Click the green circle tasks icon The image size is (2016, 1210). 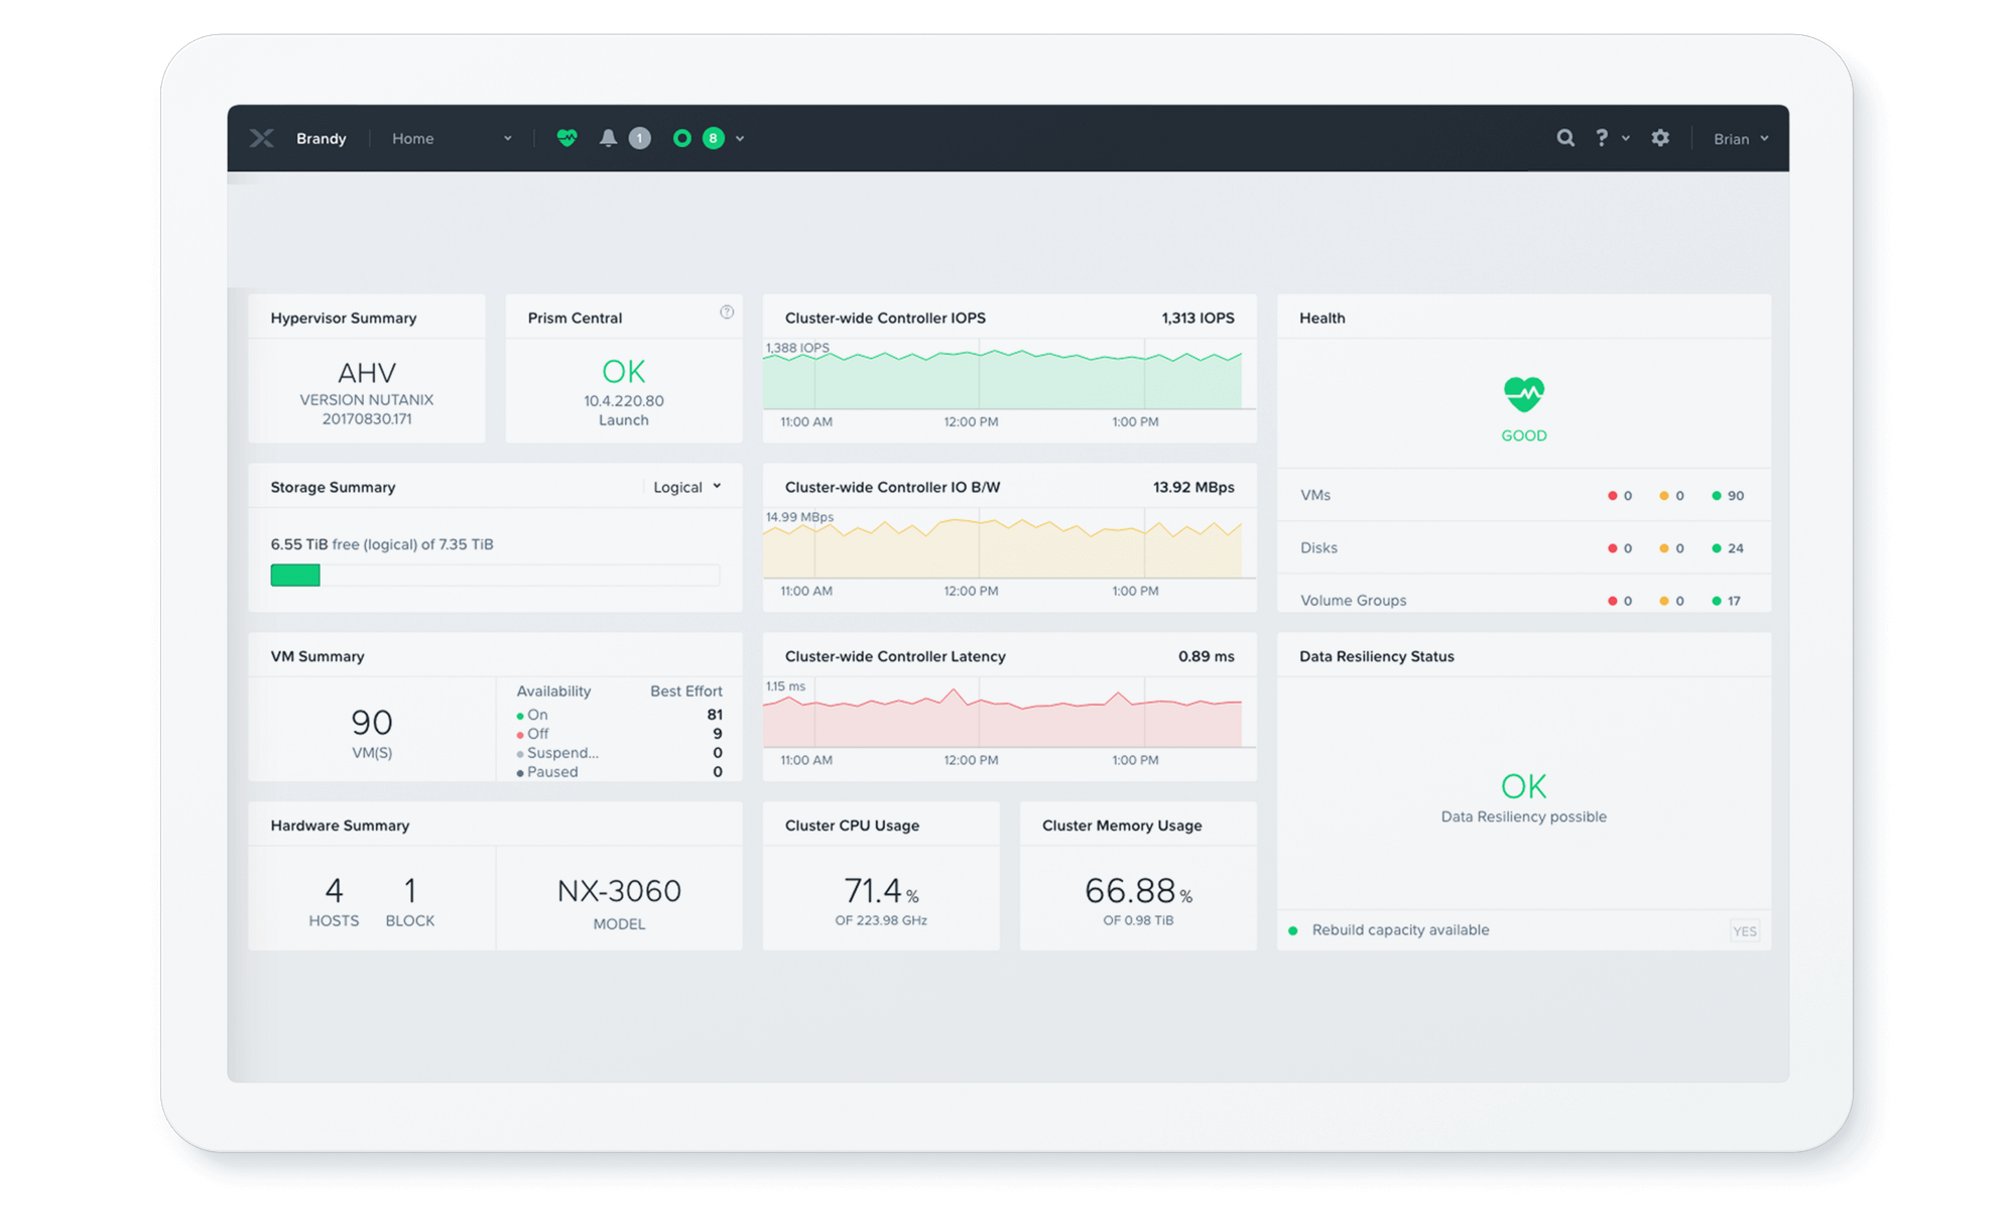click(682, 138)
